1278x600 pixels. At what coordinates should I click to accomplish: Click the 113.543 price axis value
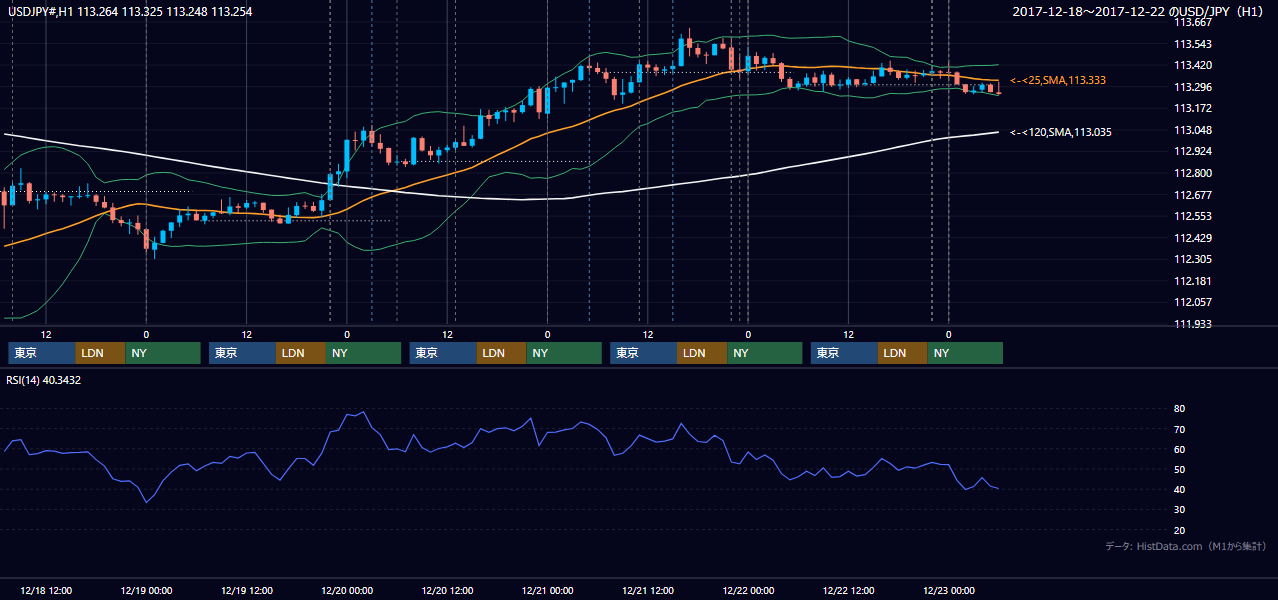[1192, 44]
